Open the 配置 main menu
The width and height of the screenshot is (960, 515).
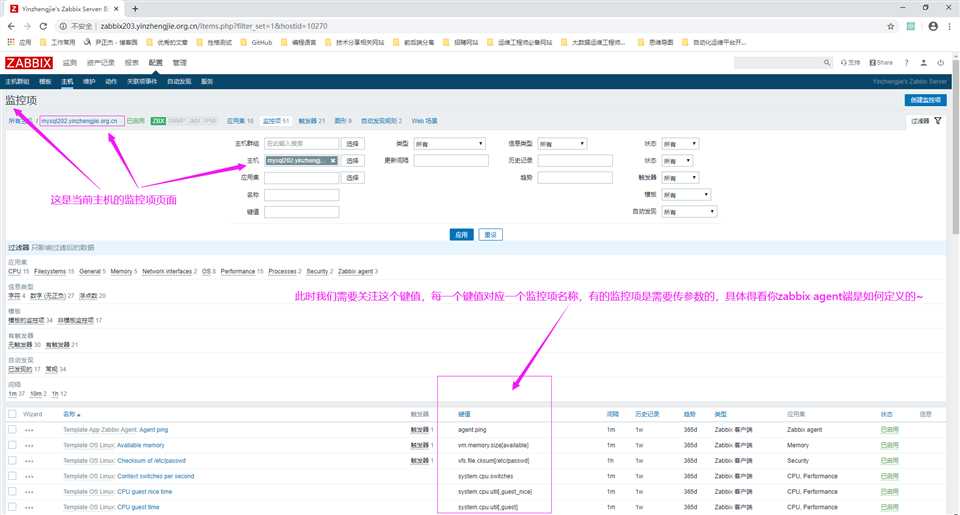(x=156, y=62)
